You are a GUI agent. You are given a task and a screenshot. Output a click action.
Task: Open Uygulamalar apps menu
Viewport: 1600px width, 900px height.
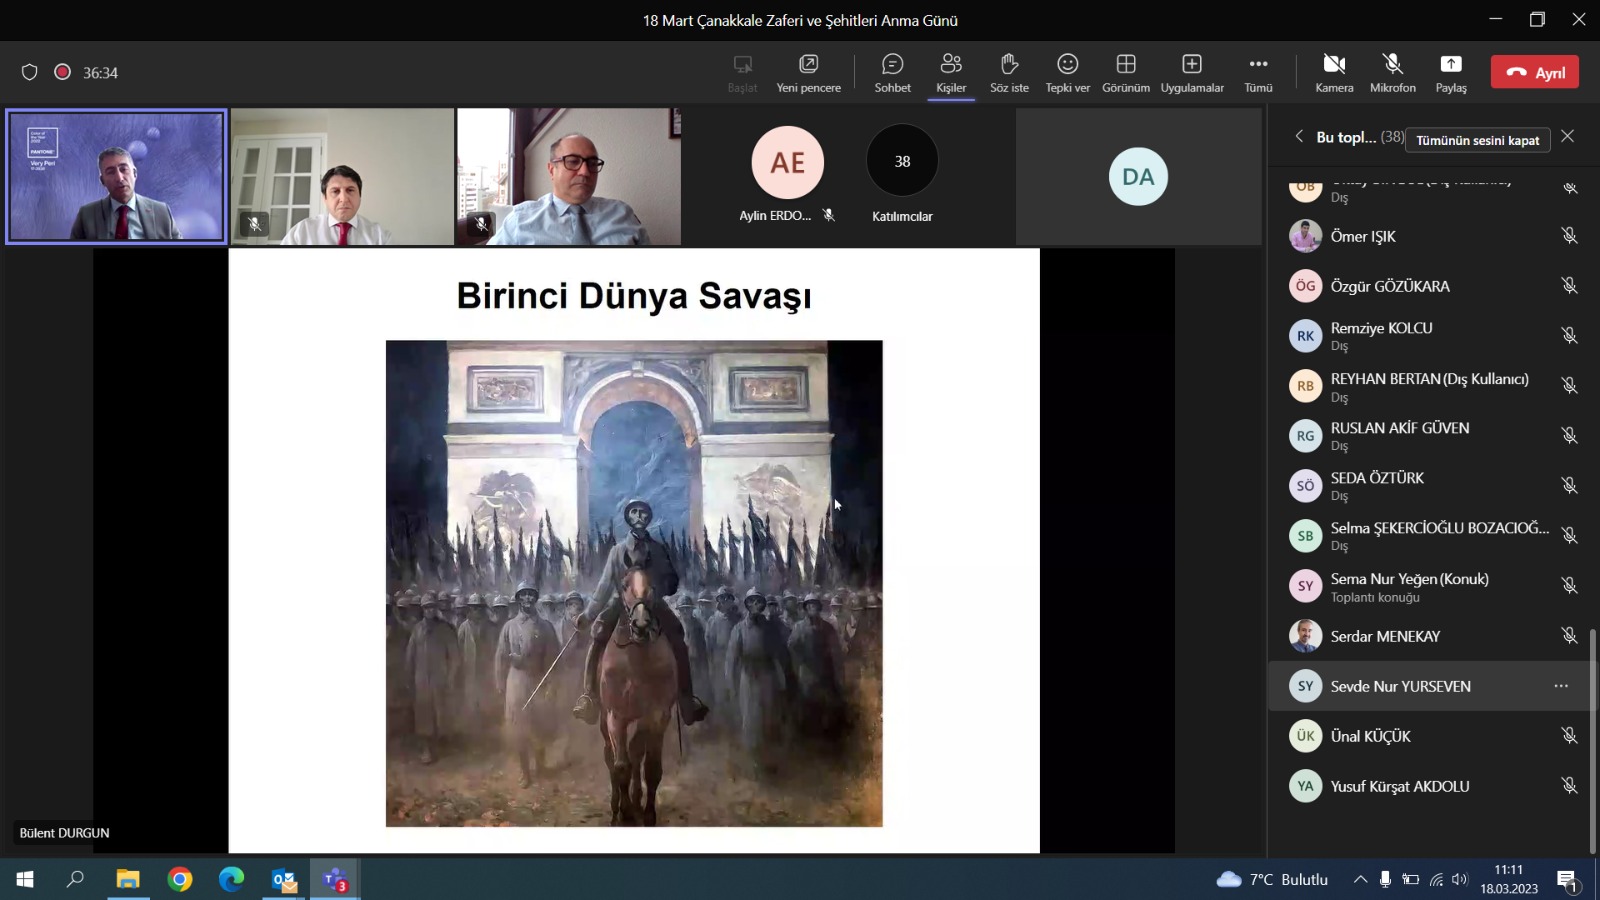point(1192,73)
